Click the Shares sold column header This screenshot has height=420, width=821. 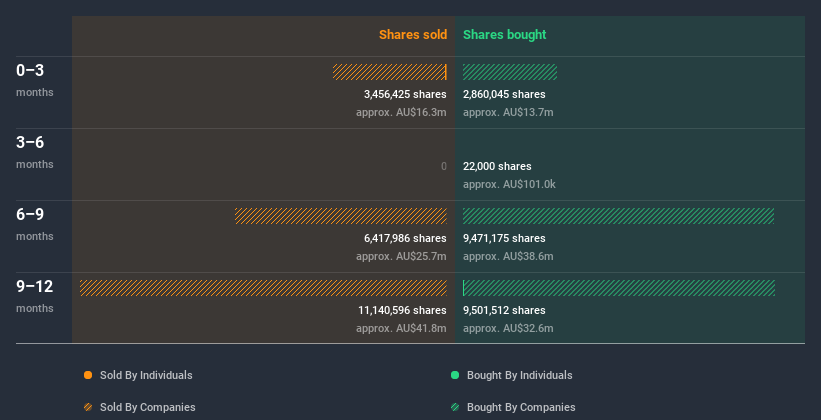413,35
